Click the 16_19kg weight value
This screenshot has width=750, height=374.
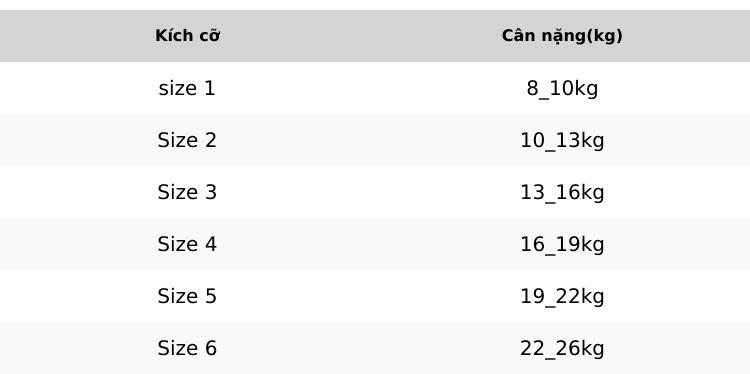pyautogui.click(x=562, y=245)
